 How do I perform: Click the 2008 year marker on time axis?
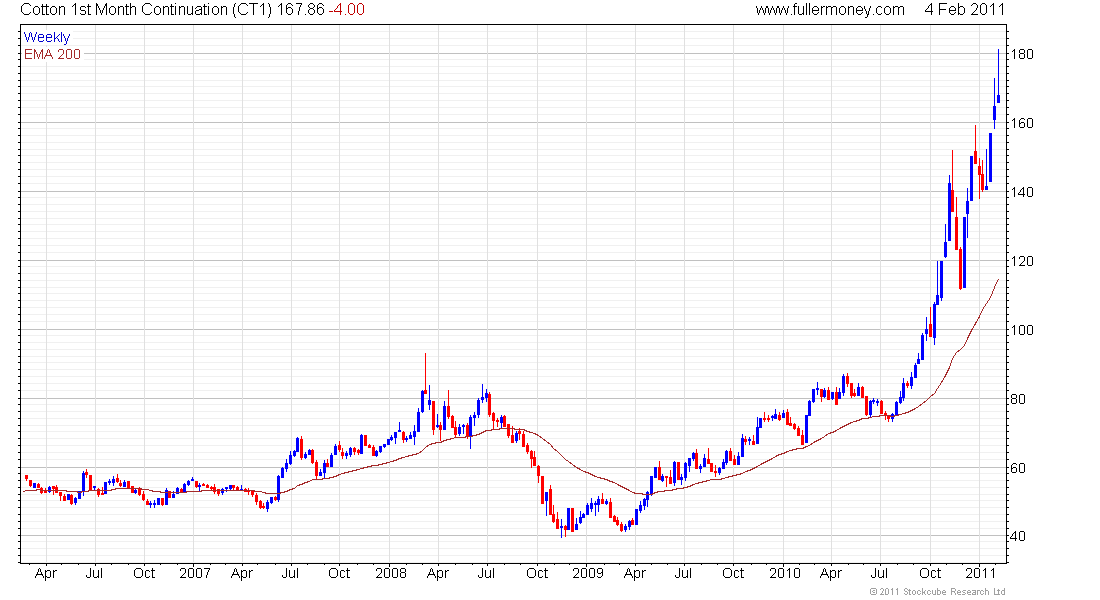coord(391,574)
